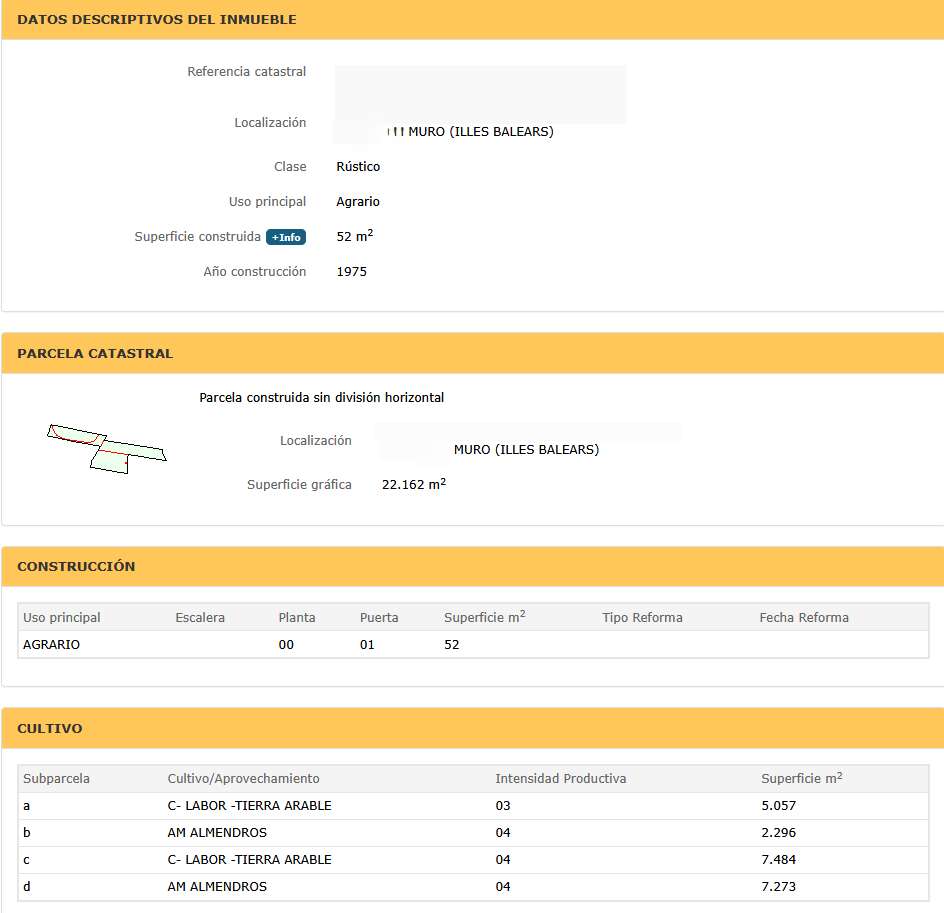Click subparcela a row C- LABOR -TIERRA ARABLE
This screenshot has height=913, width=944.
(473, 805)
